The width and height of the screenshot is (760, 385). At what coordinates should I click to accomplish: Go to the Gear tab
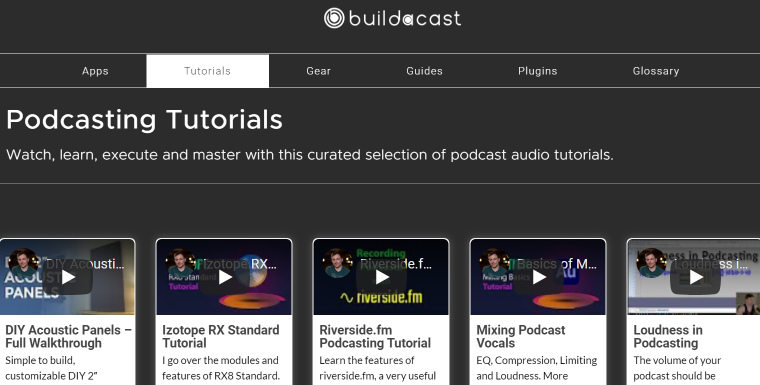(x=318, y=71)
